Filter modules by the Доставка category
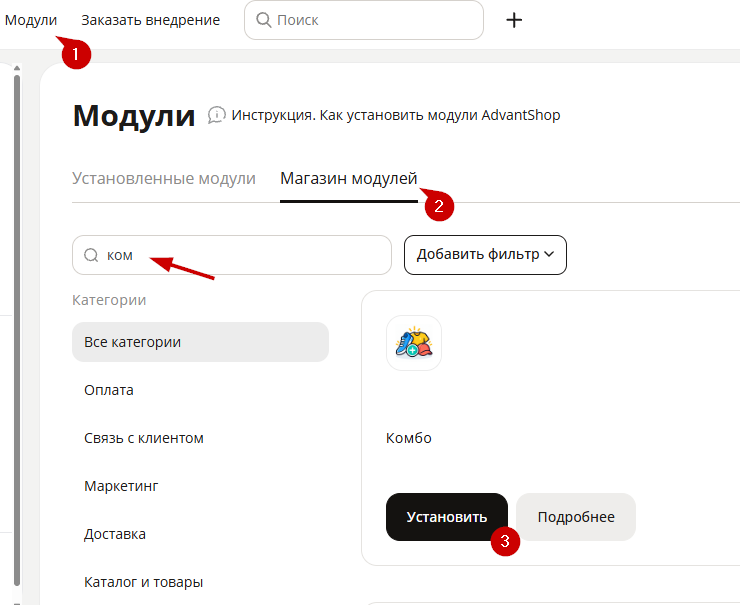Screen dimensions: 740x605 point(115,534)
